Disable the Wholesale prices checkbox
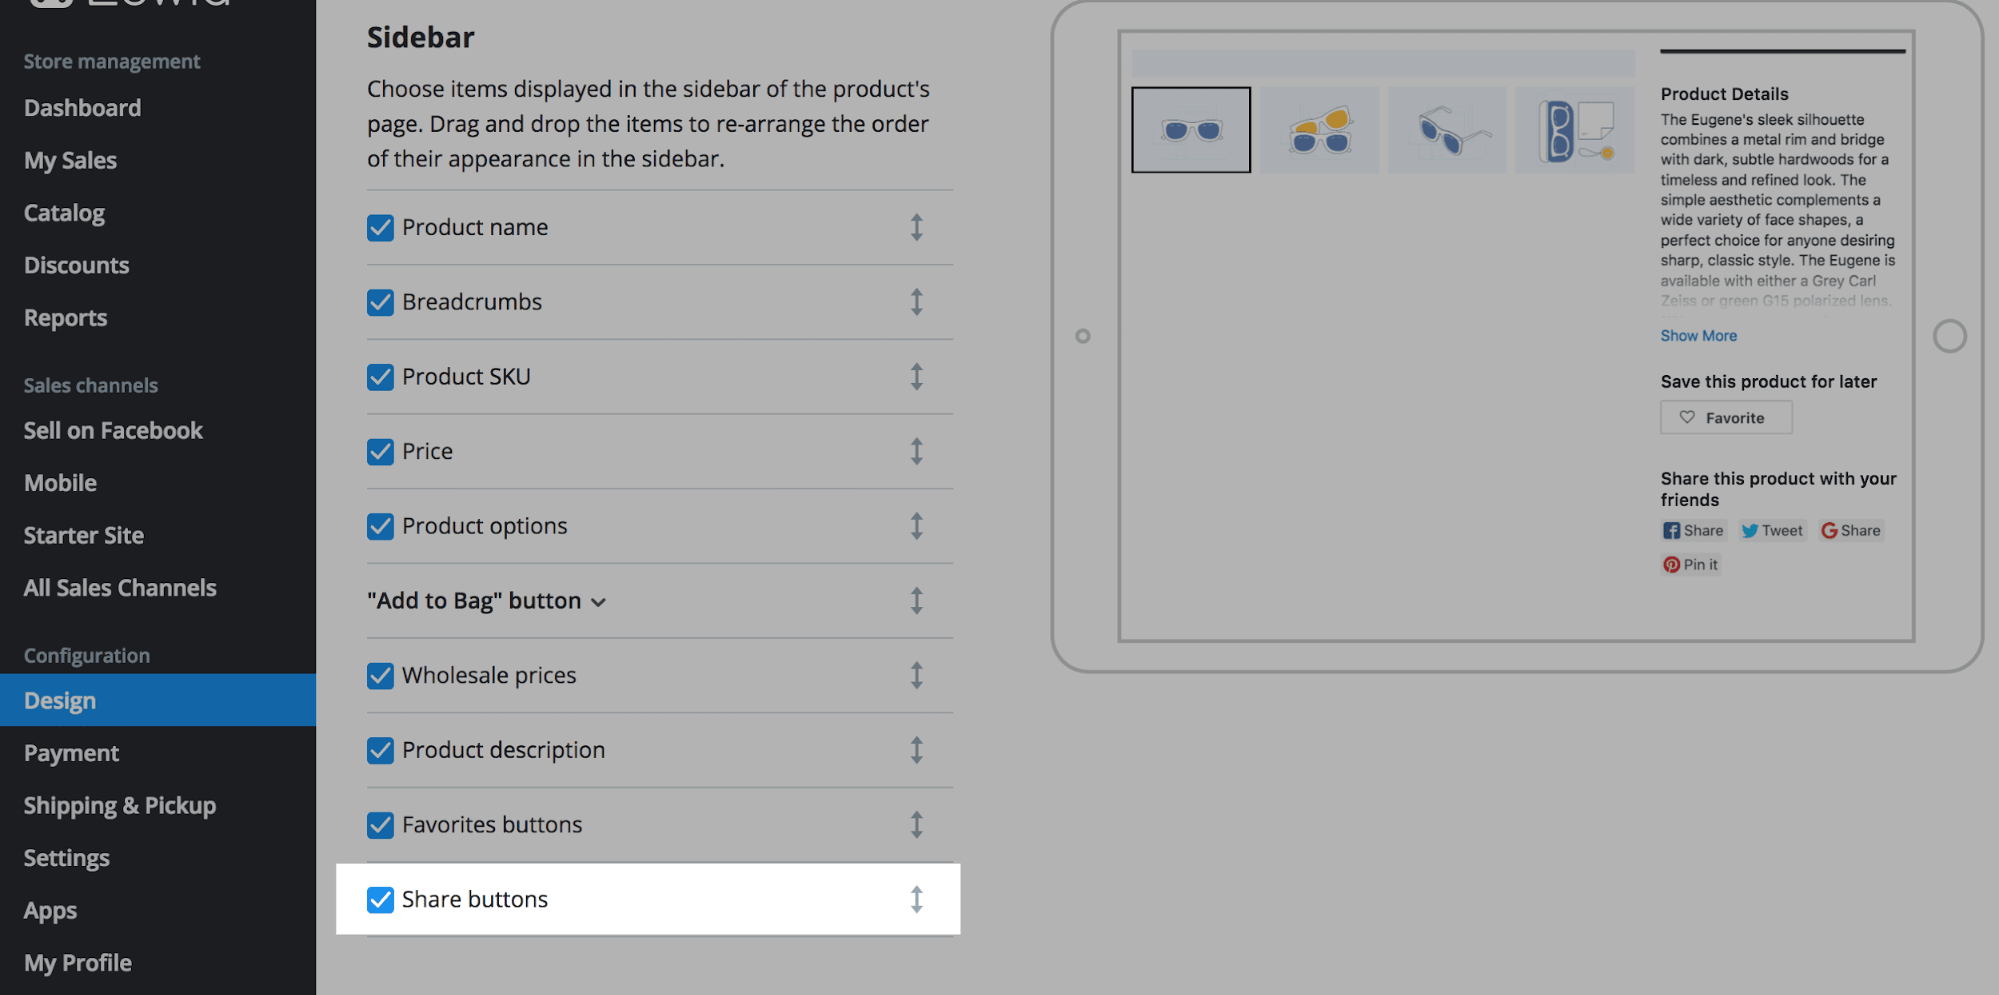 380,676
